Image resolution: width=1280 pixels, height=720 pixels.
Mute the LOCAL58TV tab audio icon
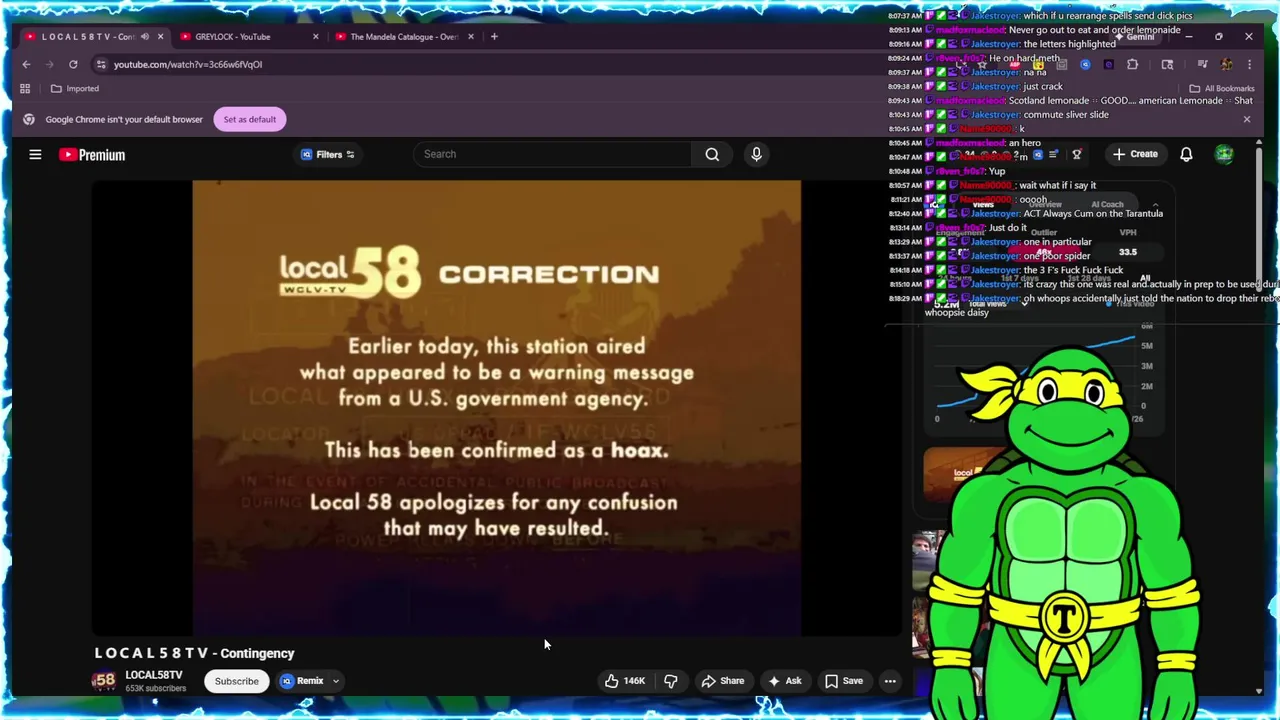pos(145,37)
